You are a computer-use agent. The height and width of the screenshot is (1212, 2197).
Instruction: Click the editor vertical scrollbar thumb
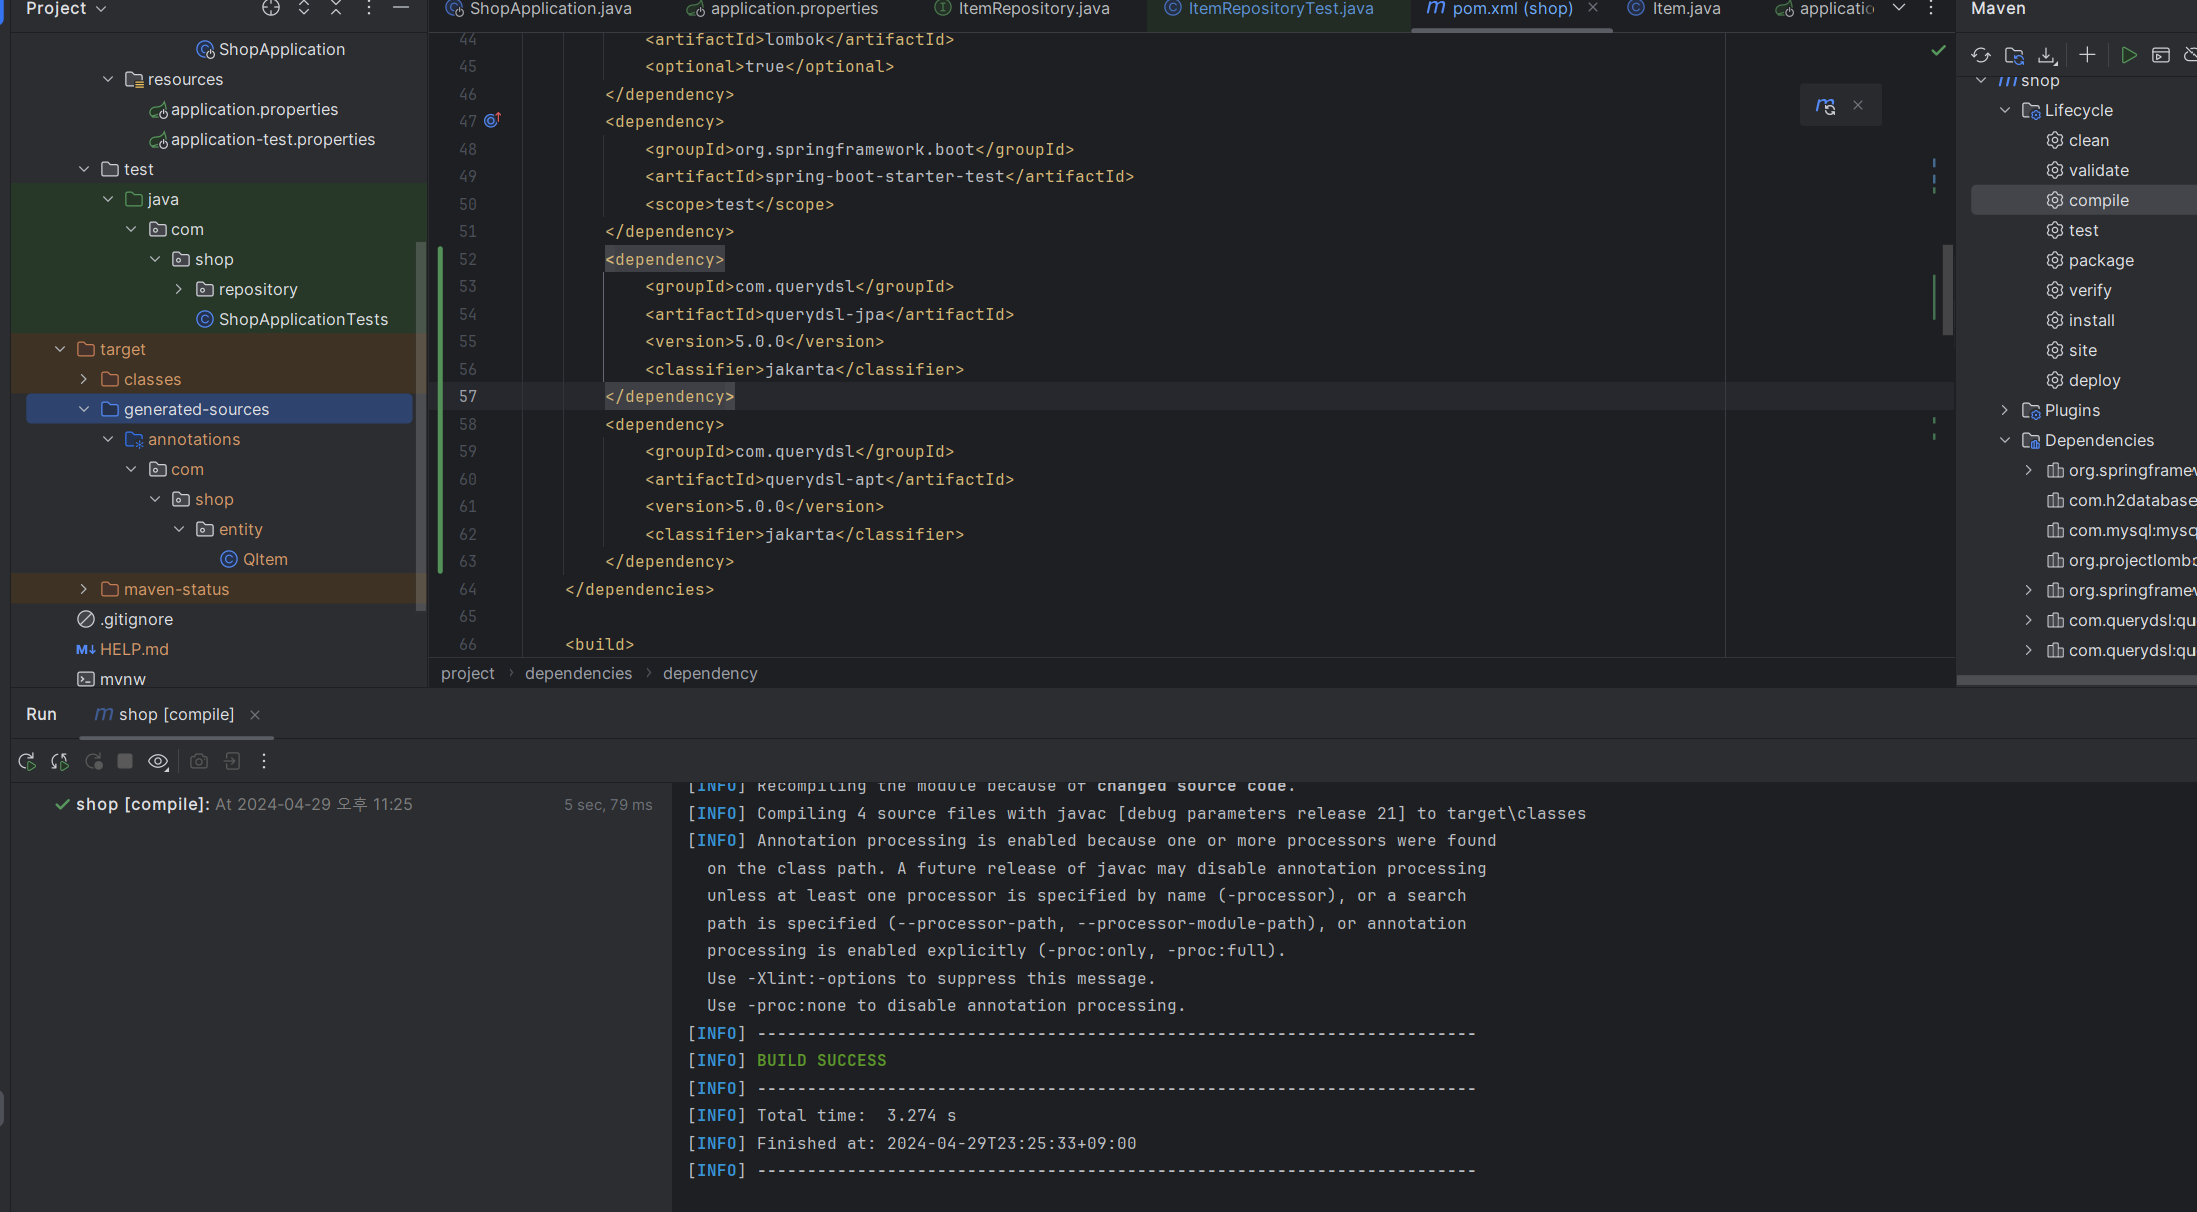[1947, 290]
